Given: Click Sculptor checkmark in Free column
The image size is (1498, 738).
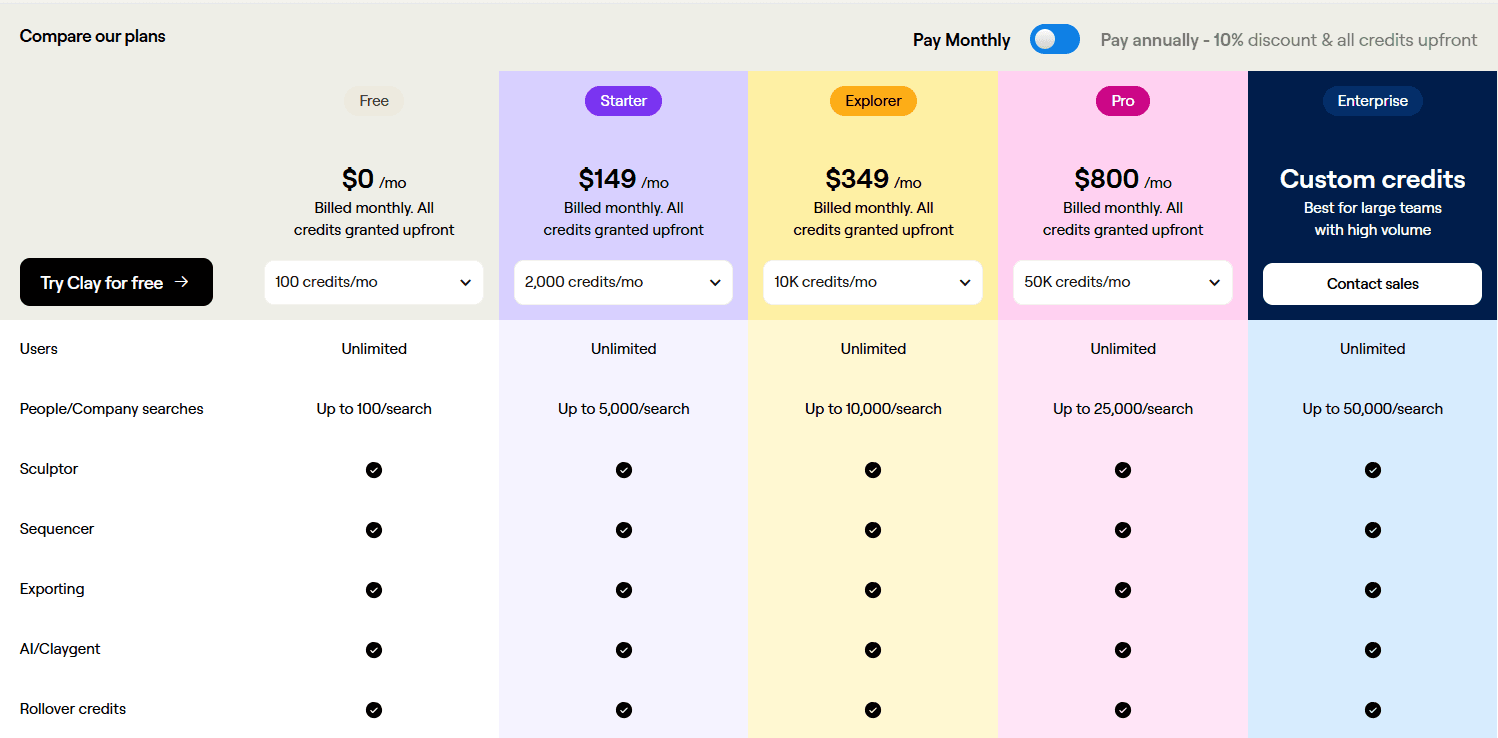Looking at the screenshot, I should coord(374,470).
